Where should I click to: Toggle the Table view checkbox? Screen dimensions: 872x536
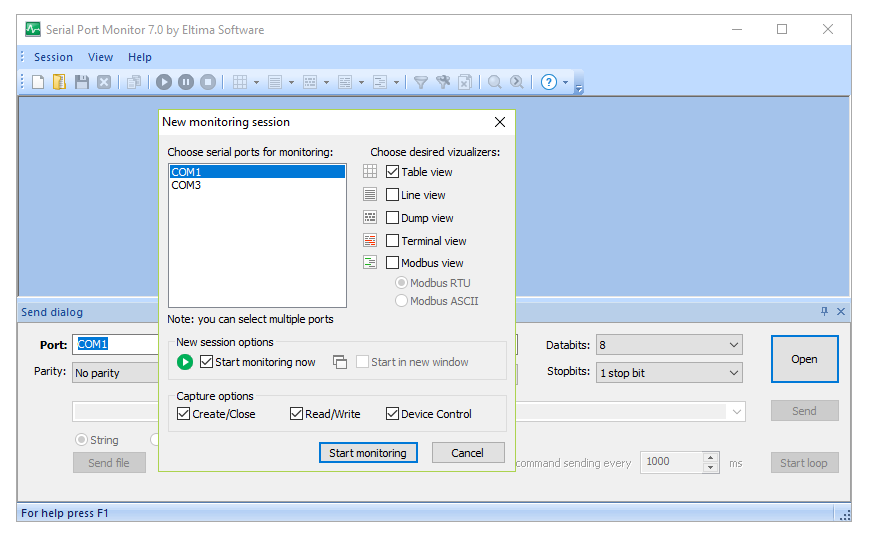(x=392, y=172)
